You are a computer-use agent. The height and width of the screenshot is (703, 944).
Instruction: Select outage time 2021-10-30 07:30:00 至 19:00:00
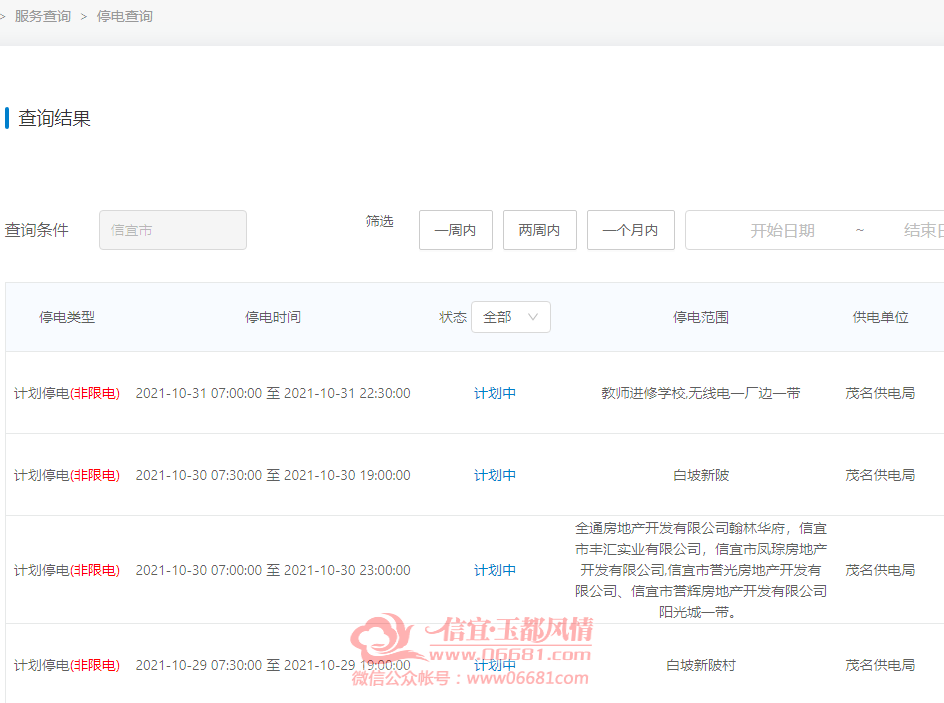click(273, 475)
